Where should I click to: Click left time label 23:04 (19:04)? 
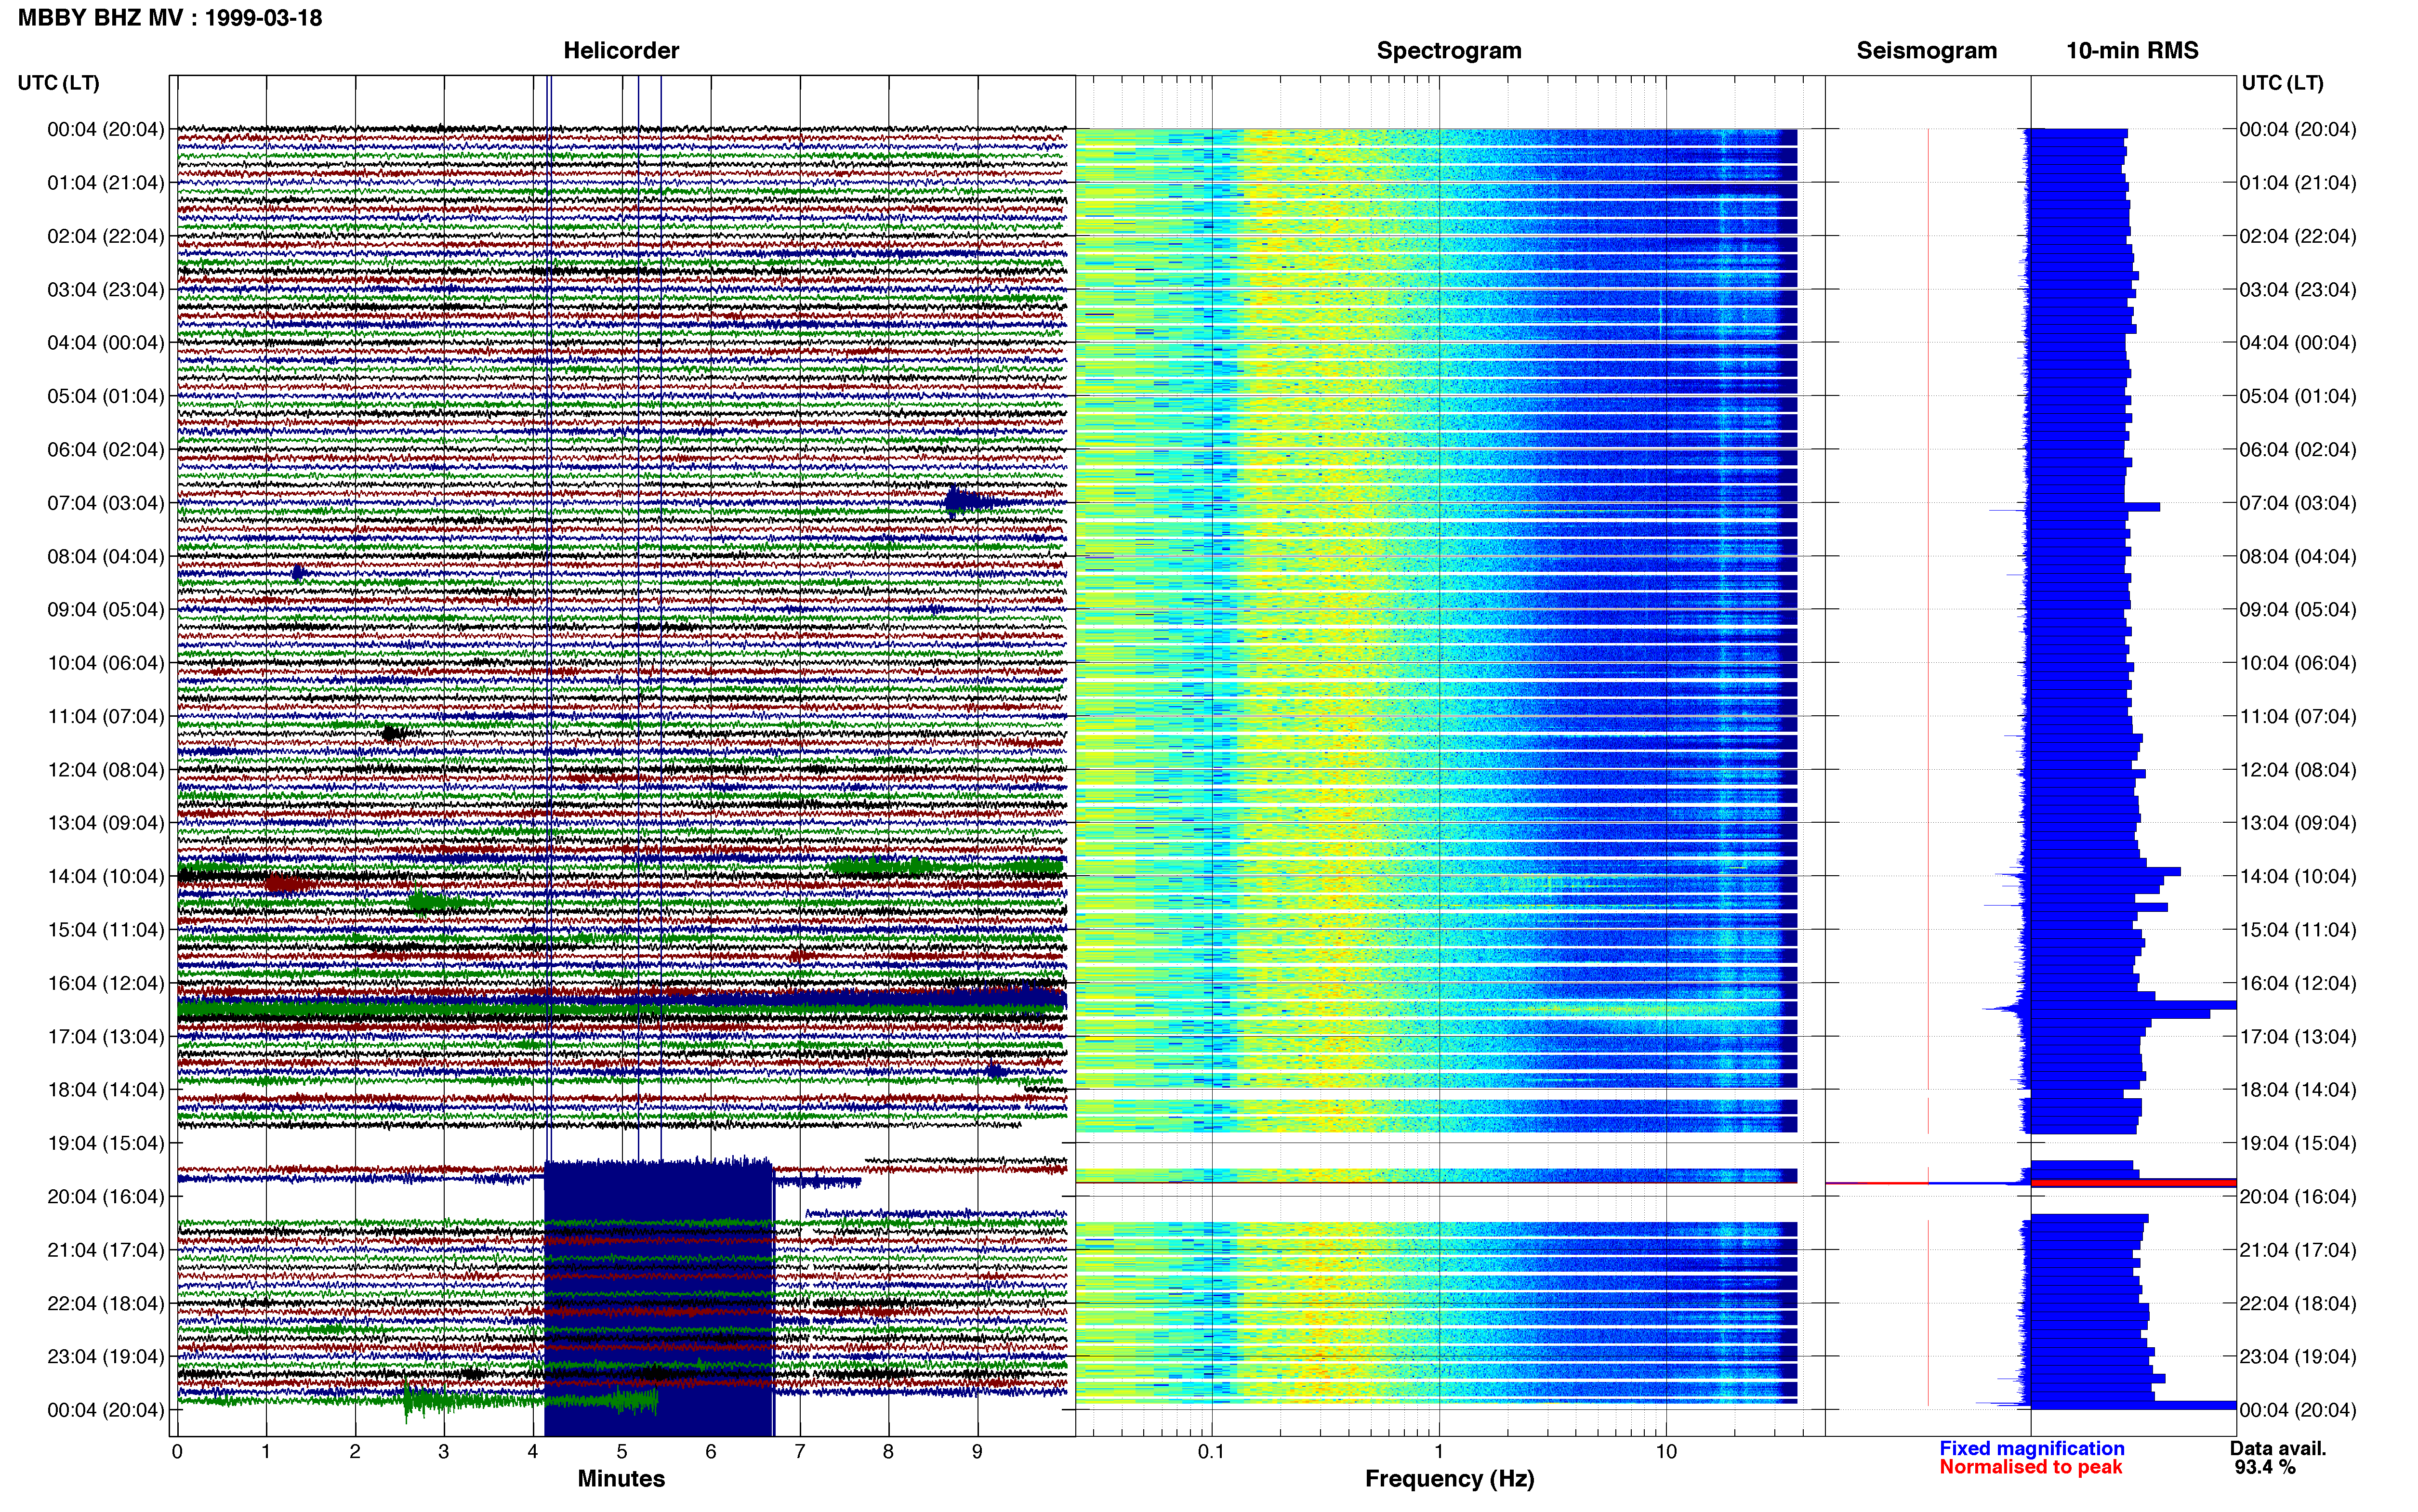coord(106,1357)
